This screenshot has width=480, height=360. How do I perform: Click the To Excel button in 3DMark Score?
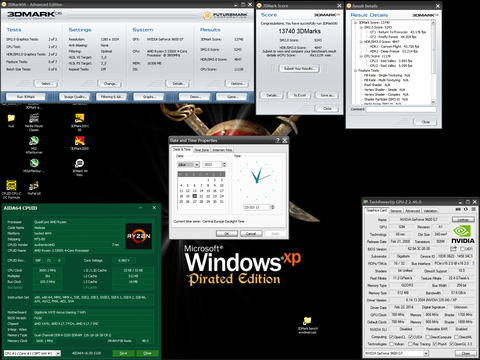299,95
